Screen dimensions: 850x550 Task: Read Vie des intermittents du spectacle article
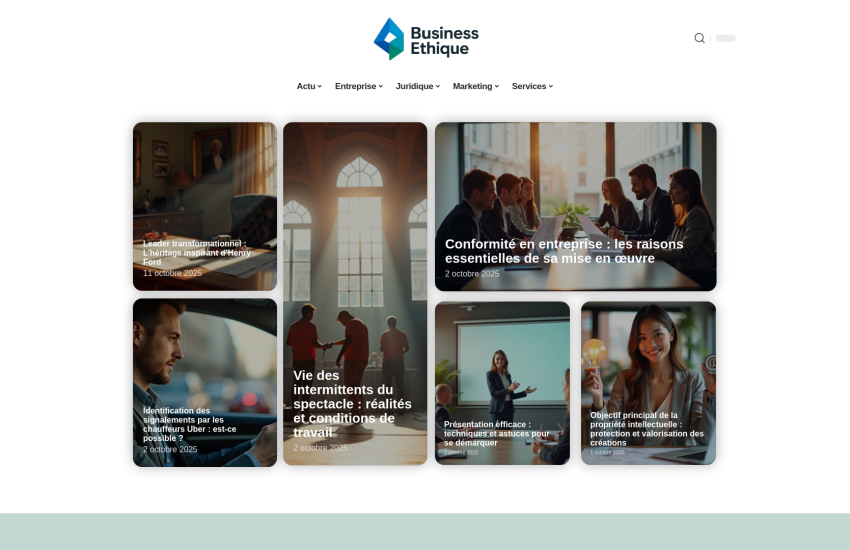point(352,404)
